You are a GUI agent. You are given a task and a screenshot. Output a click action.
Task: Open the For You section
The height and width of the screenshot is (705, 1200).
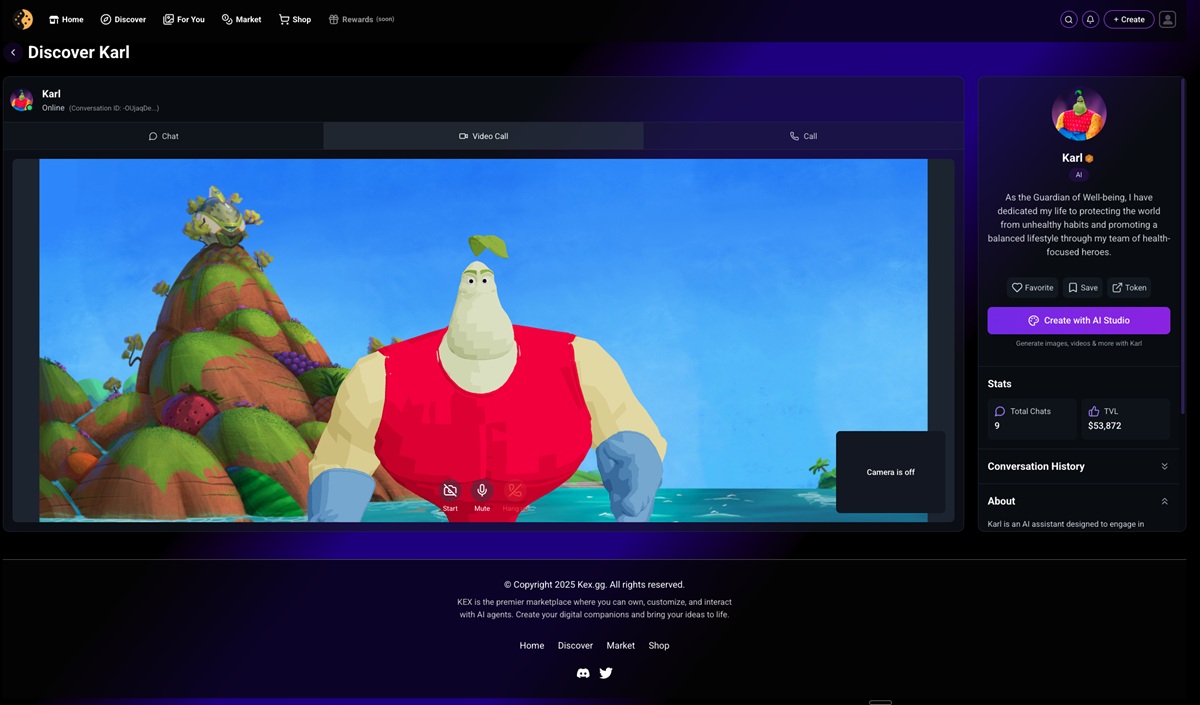[x=184, y=19]
